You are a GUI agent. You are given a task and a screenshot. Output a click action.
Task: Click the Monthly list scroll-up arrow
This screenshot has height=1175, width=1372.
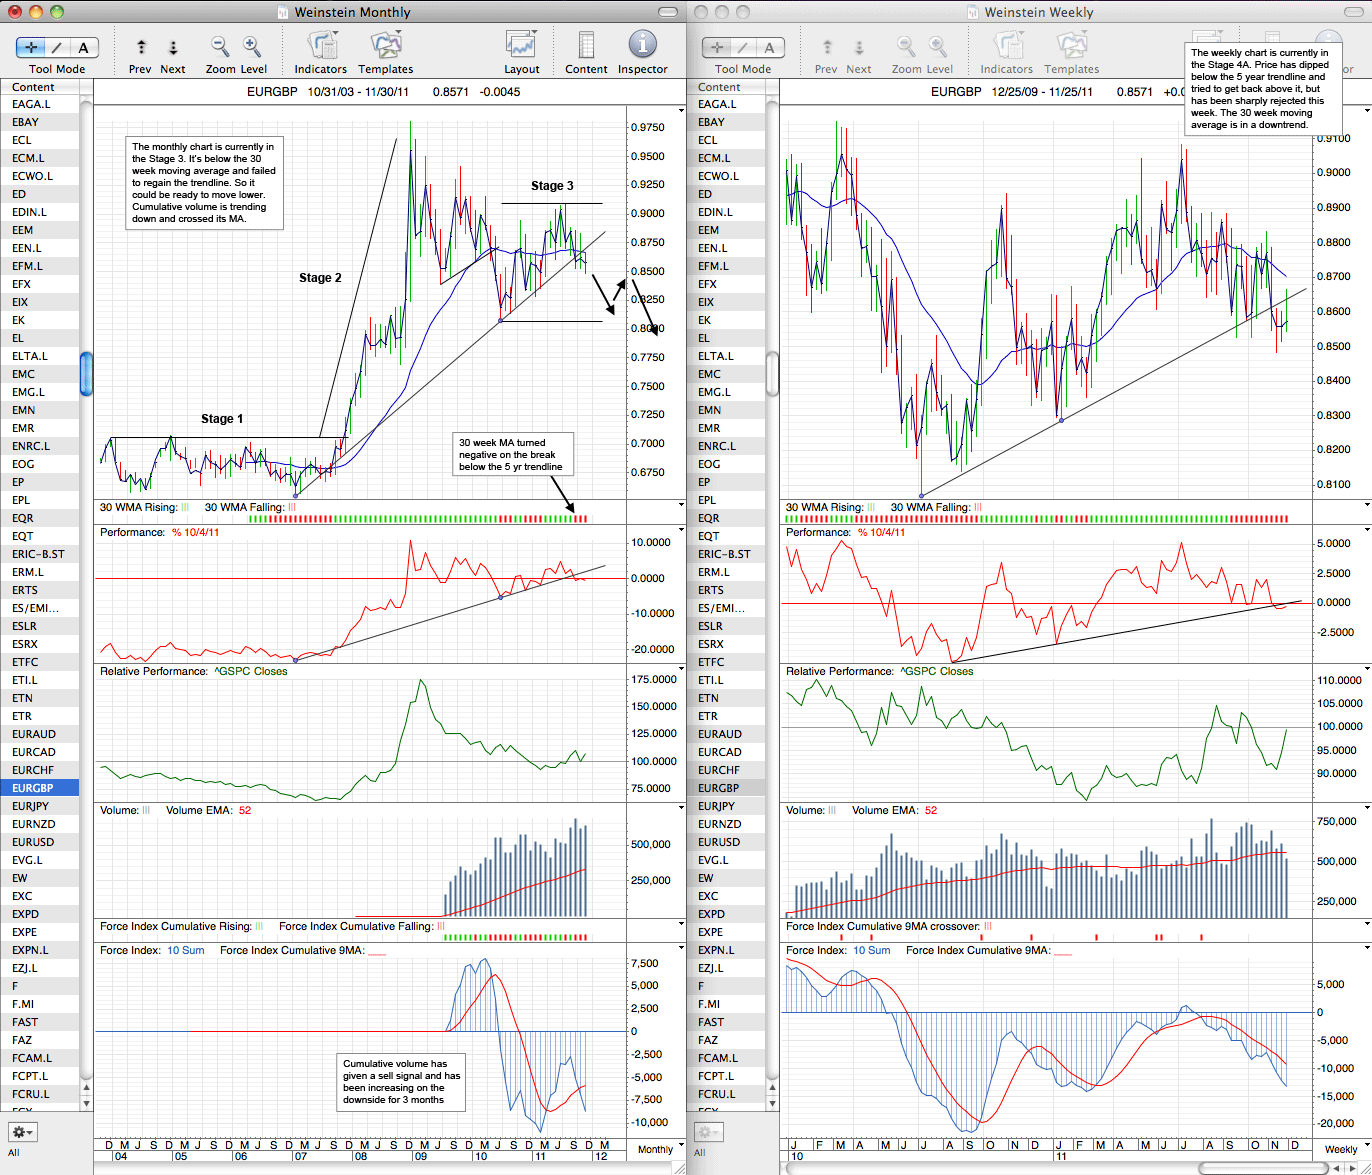pyautogui.click(x=86, y=1088)
